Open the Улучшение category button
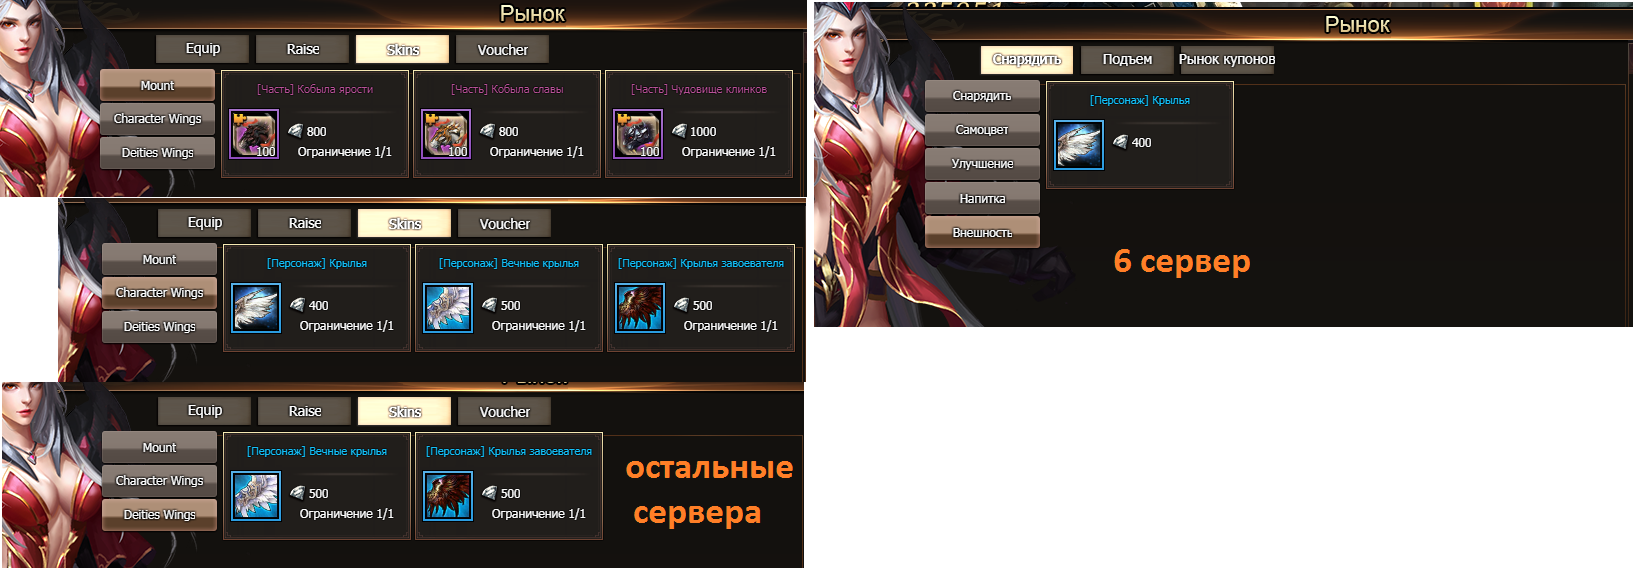Image resolution: width=1636 pixels, height=570 pixels. (x=982, y=164)
